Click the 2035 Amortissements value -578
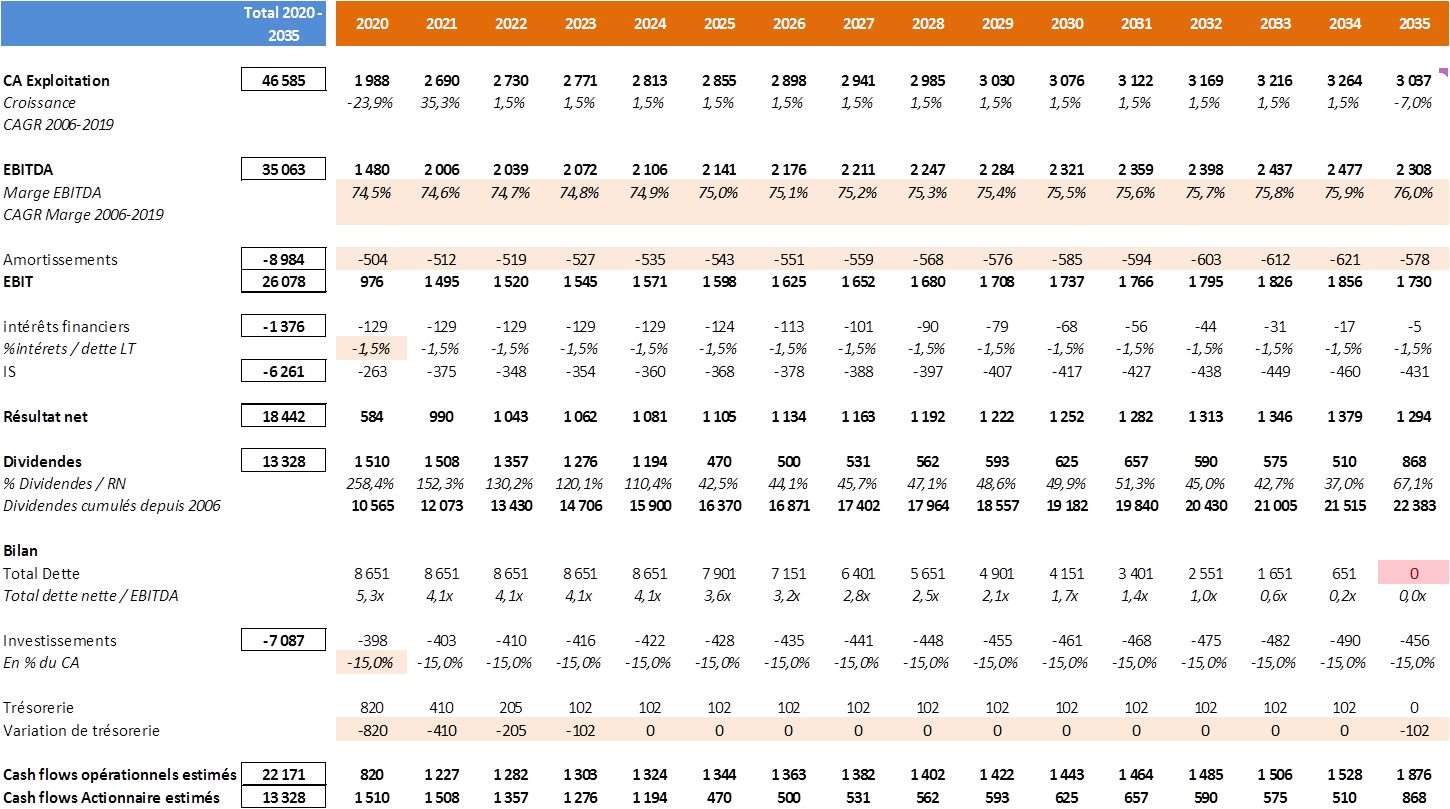The width and height of the screenshot is (1450, 809). tap(1414, 260)
